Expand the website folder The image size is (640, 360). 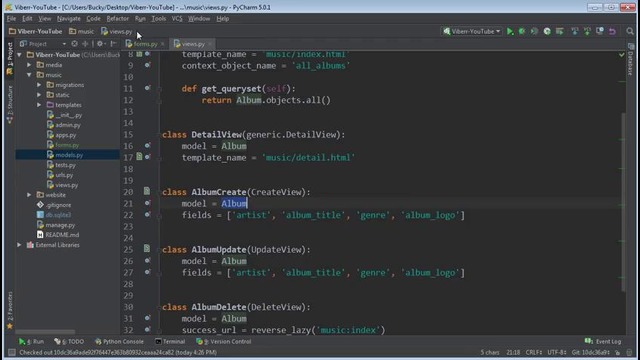coord(29,195)
